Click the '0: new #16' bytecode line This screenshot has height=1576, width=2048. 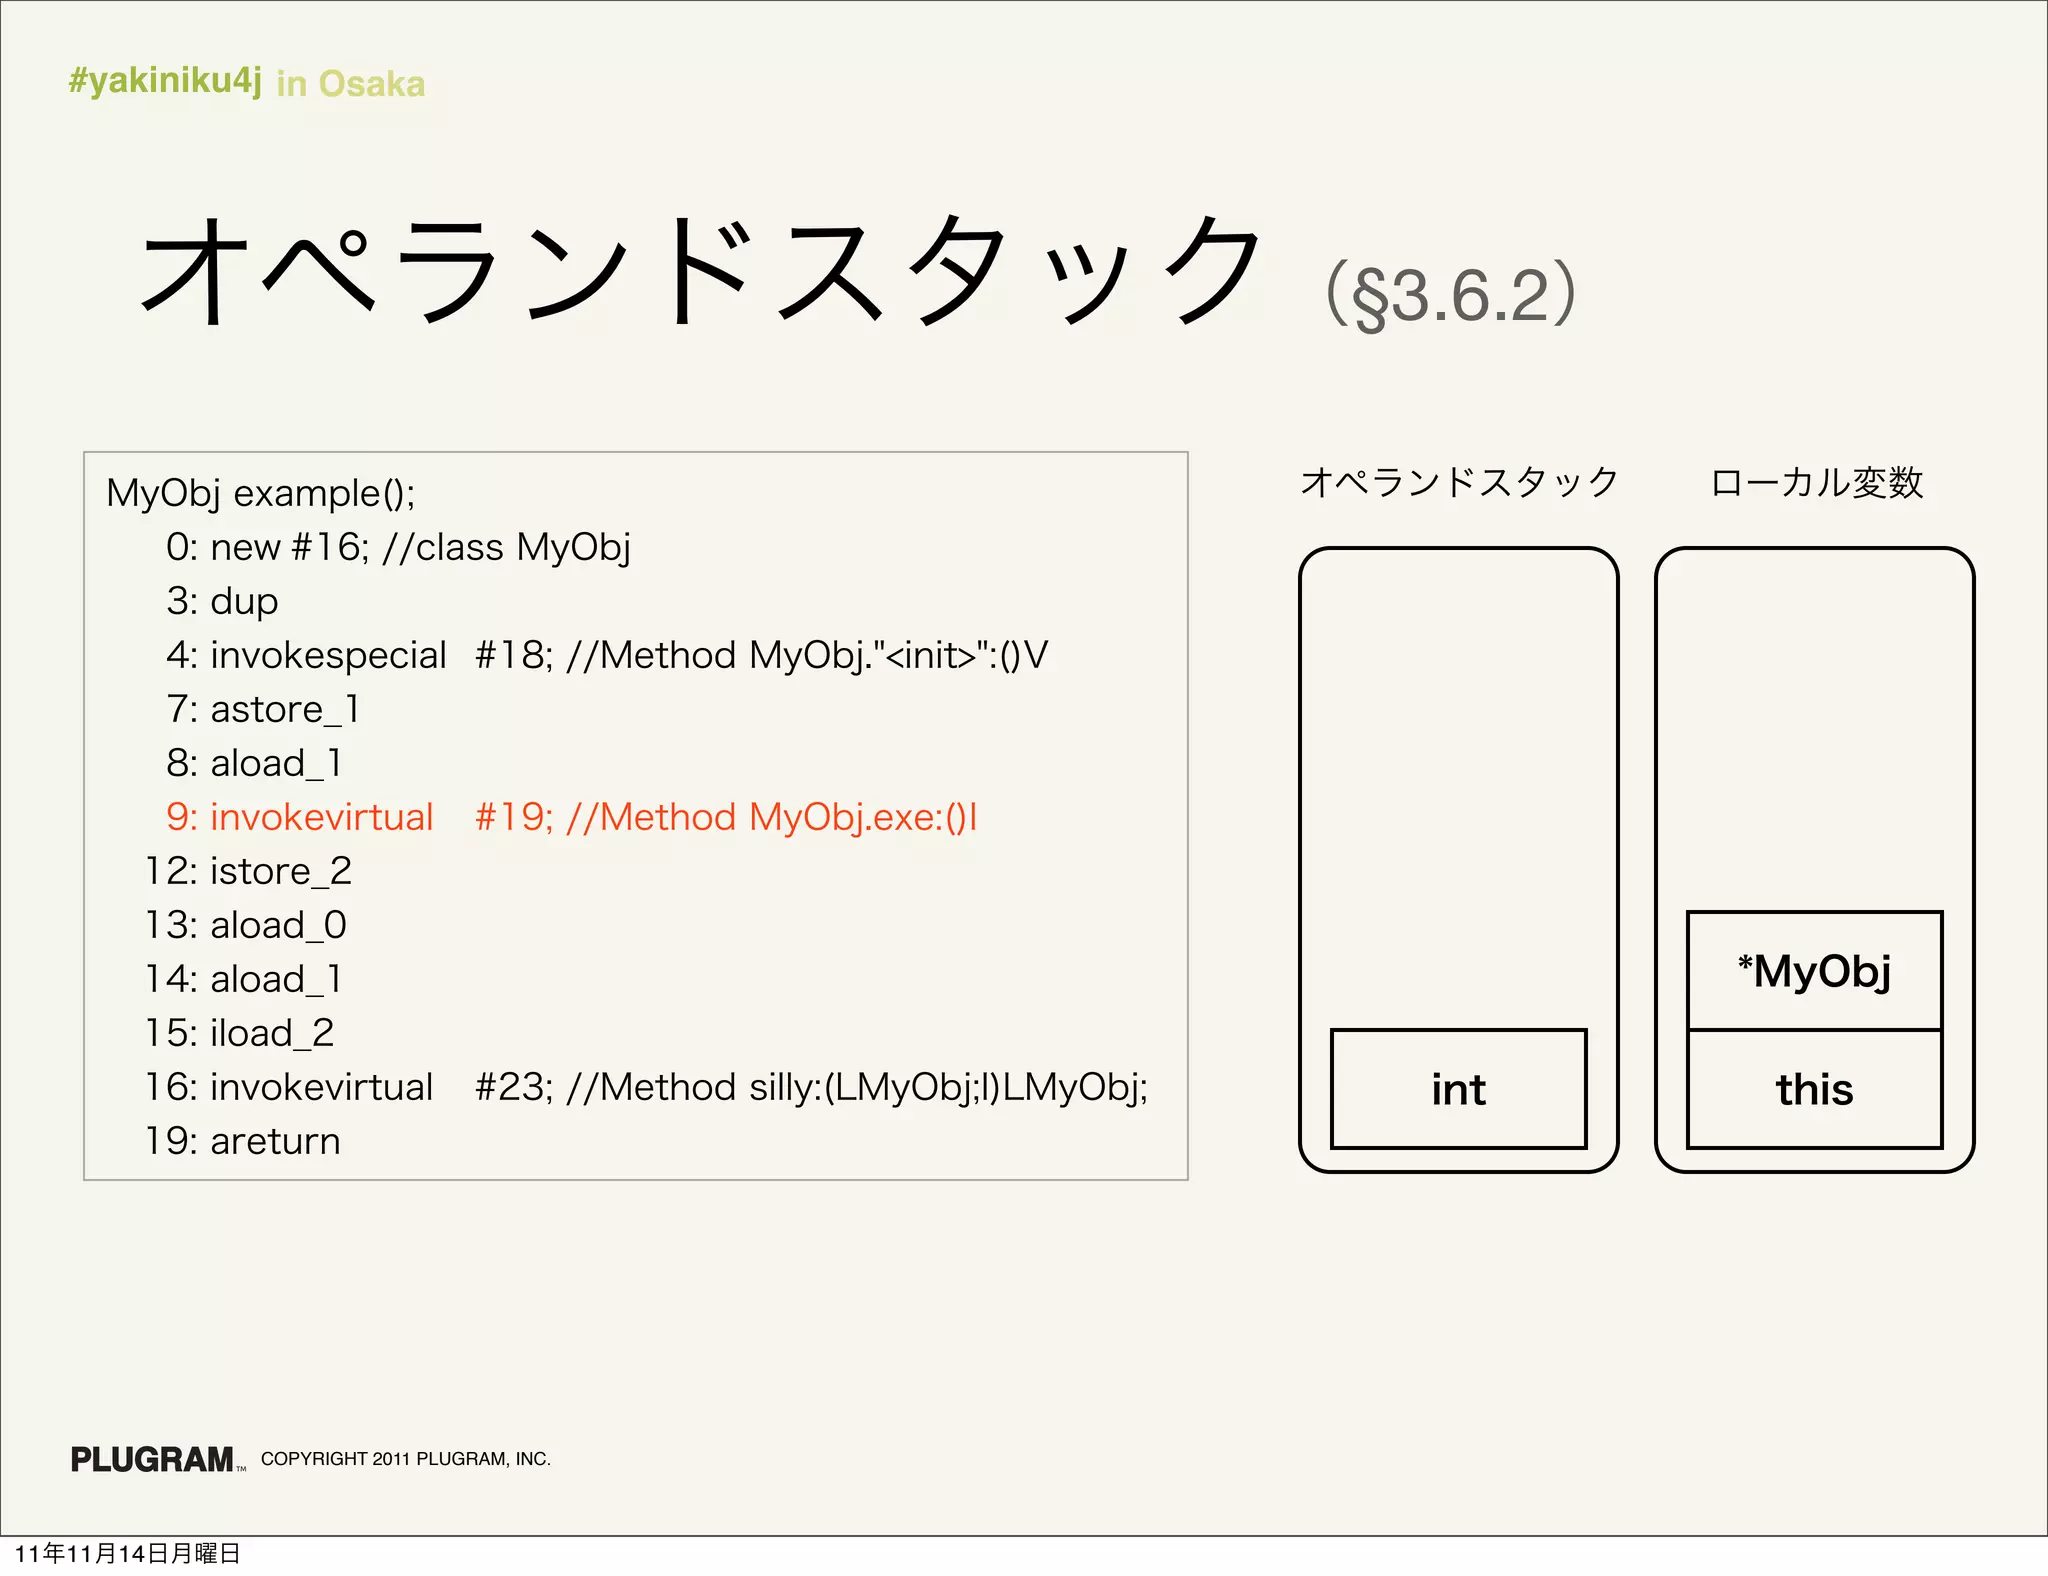[398, 547]
